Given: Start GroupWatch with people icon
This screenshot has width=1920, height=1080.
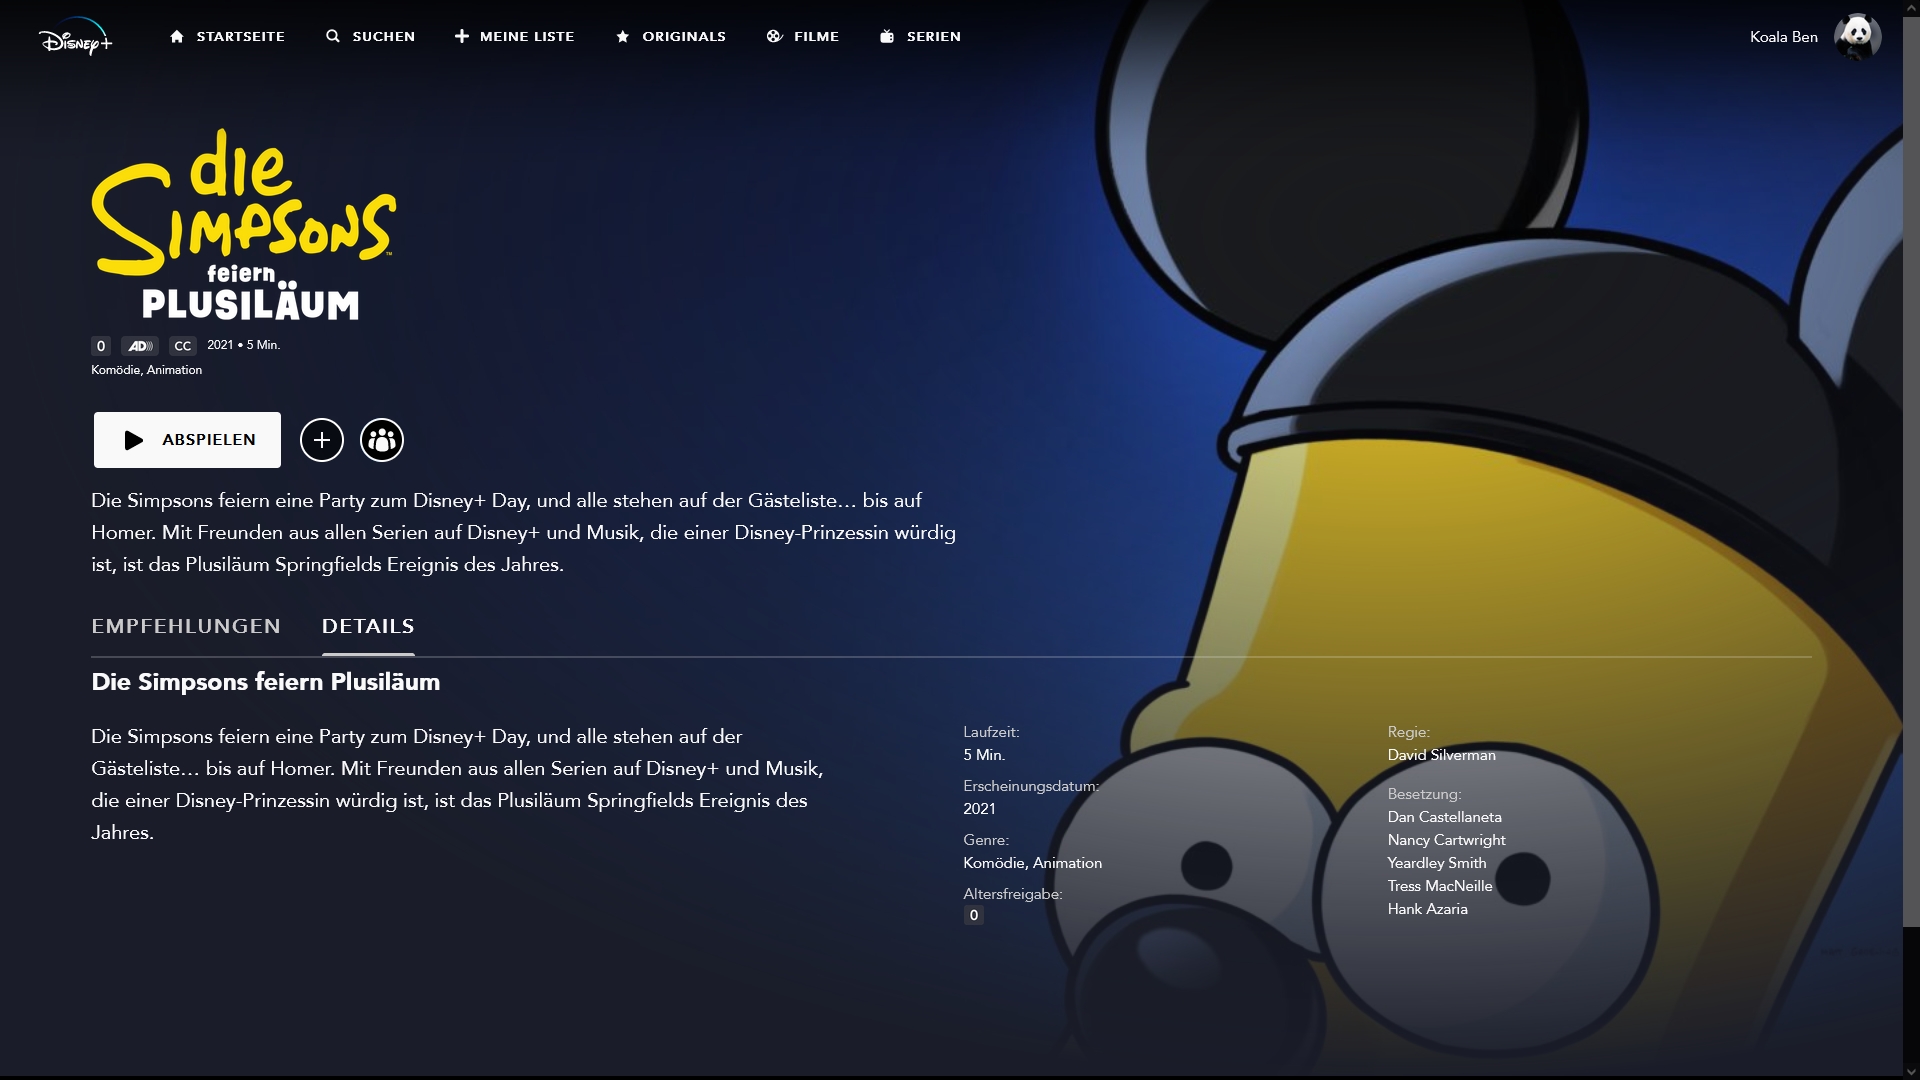Looking at the screenshot, I should (x=382, y=440).
